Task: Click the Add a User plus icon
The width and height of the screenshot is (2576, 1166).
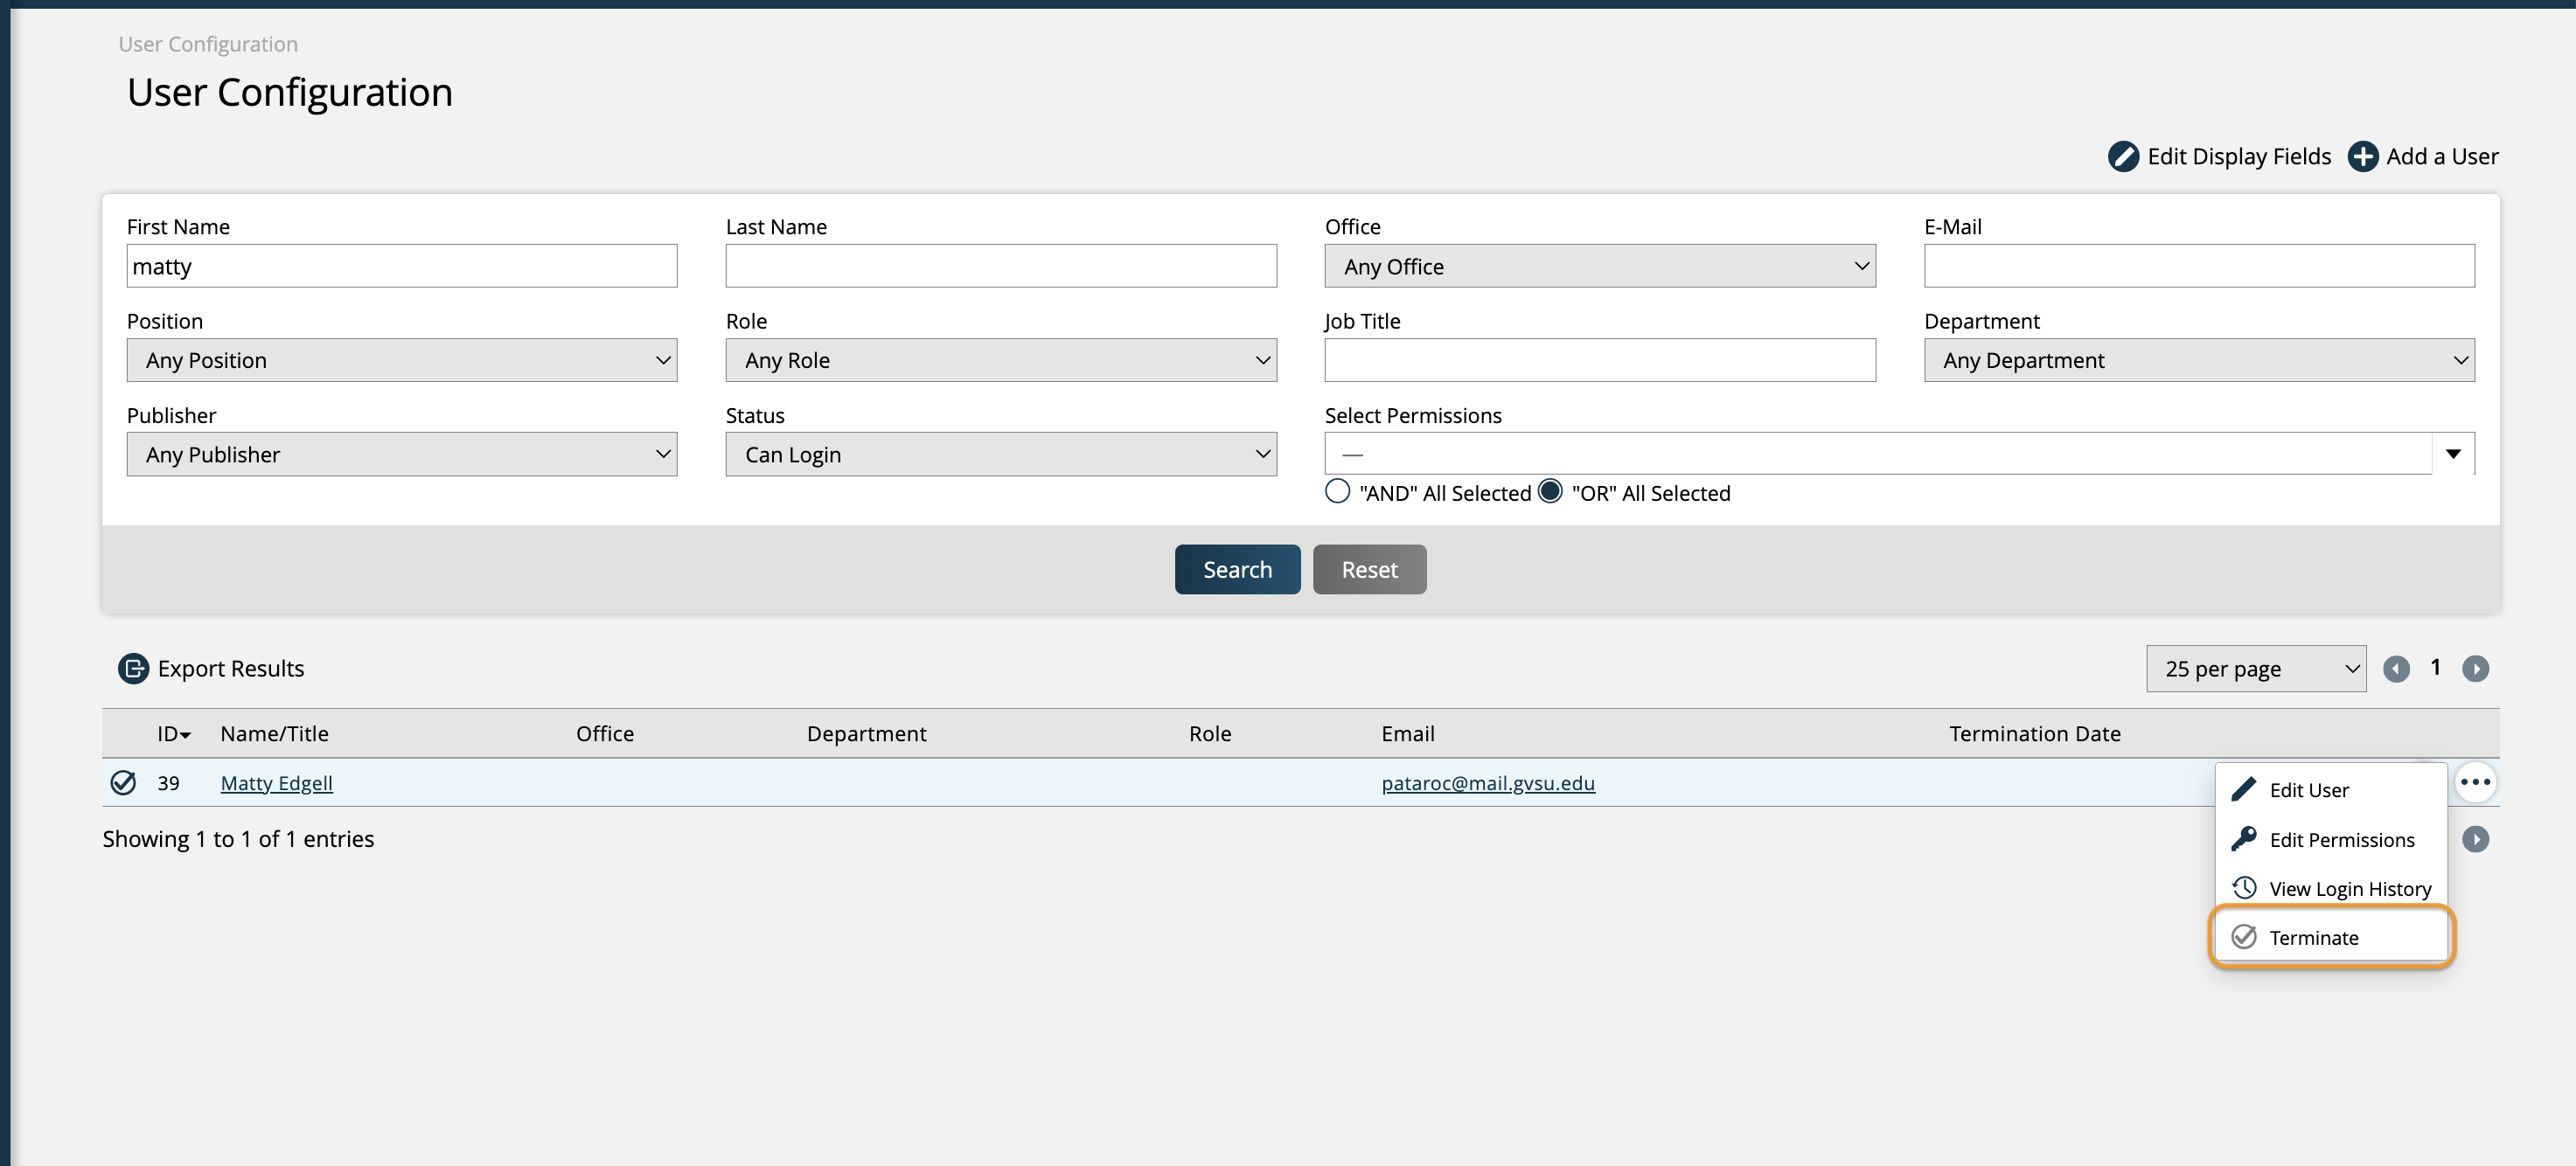Action: coord(2363,157)
